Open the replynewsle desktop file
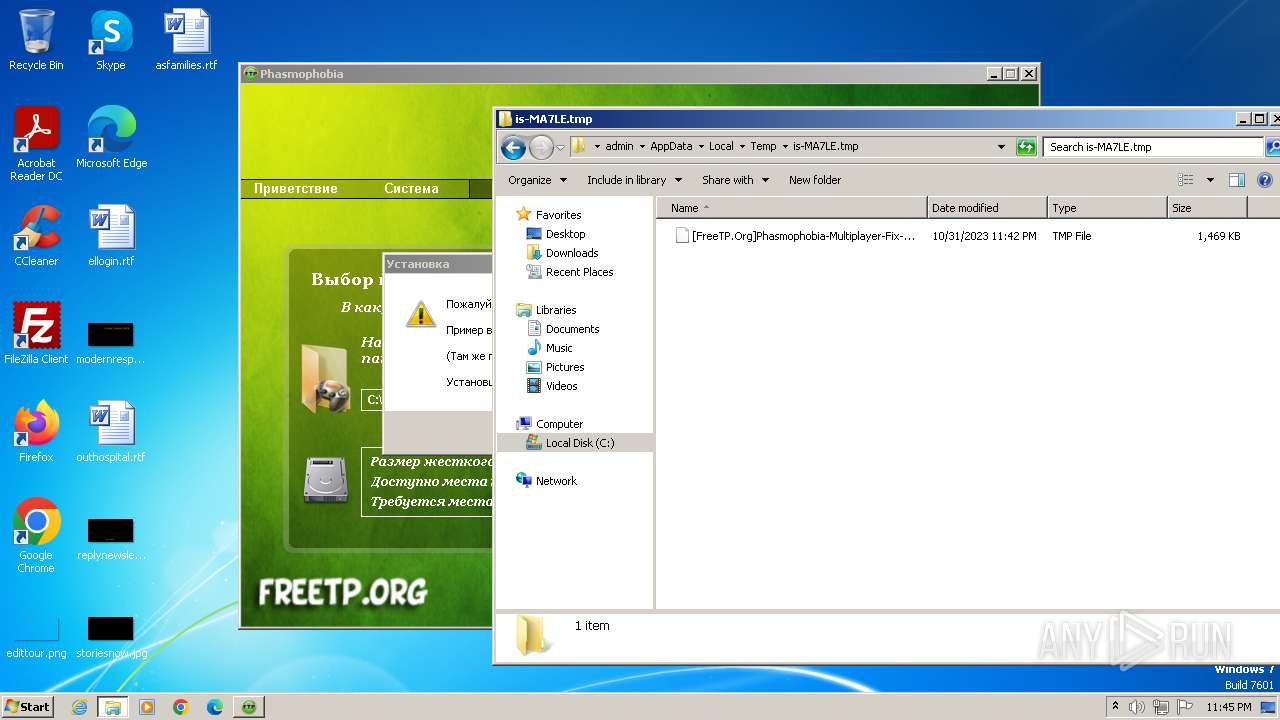The image size is (1280, 720). point(111,537)
